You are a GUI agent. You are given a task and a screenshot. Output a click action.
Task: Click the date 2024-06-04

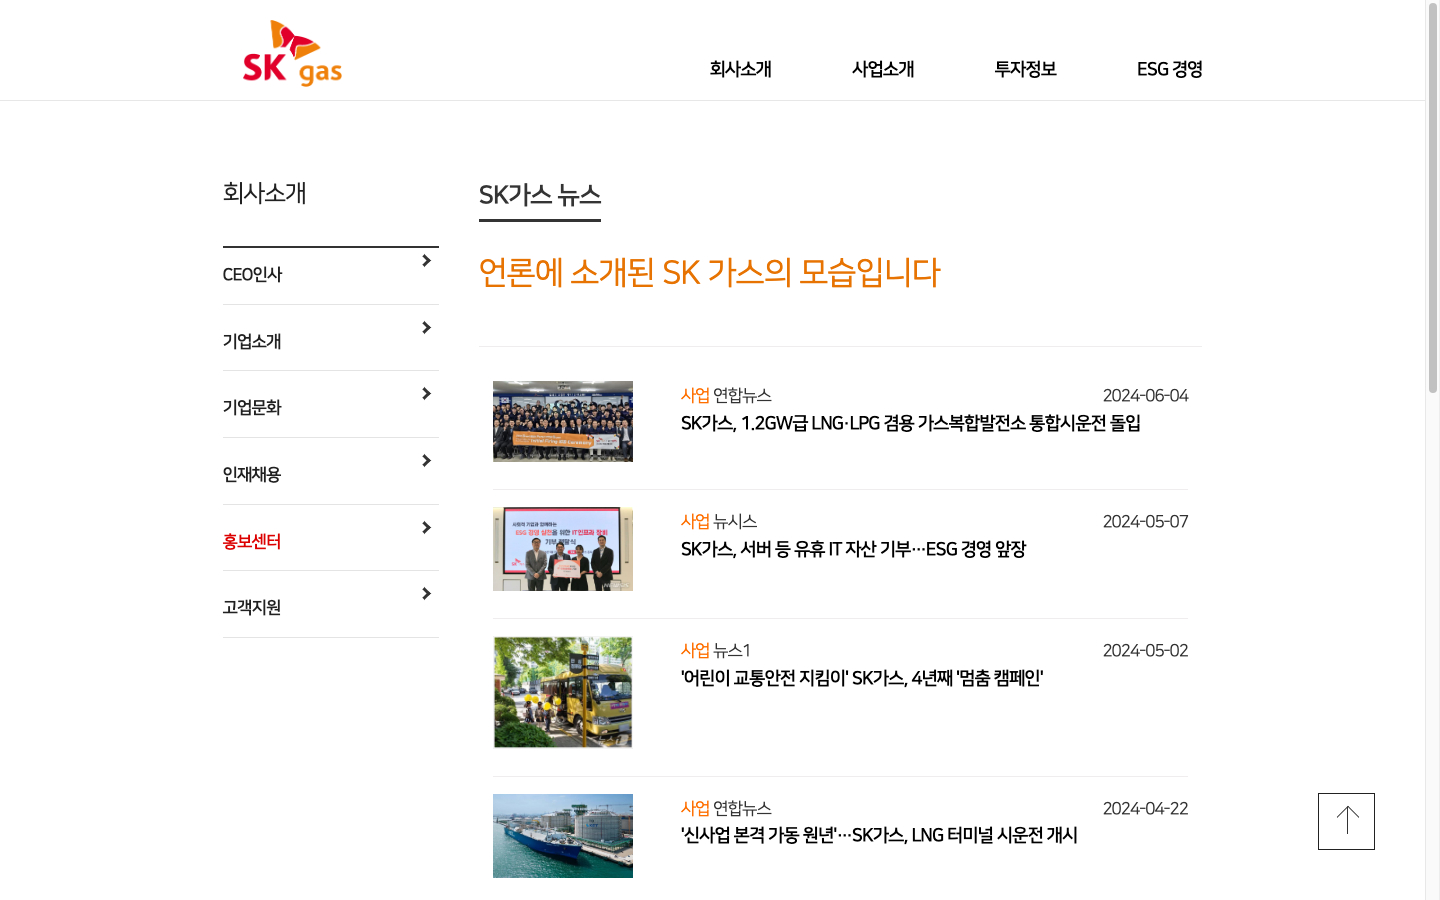coord(1145,396)
